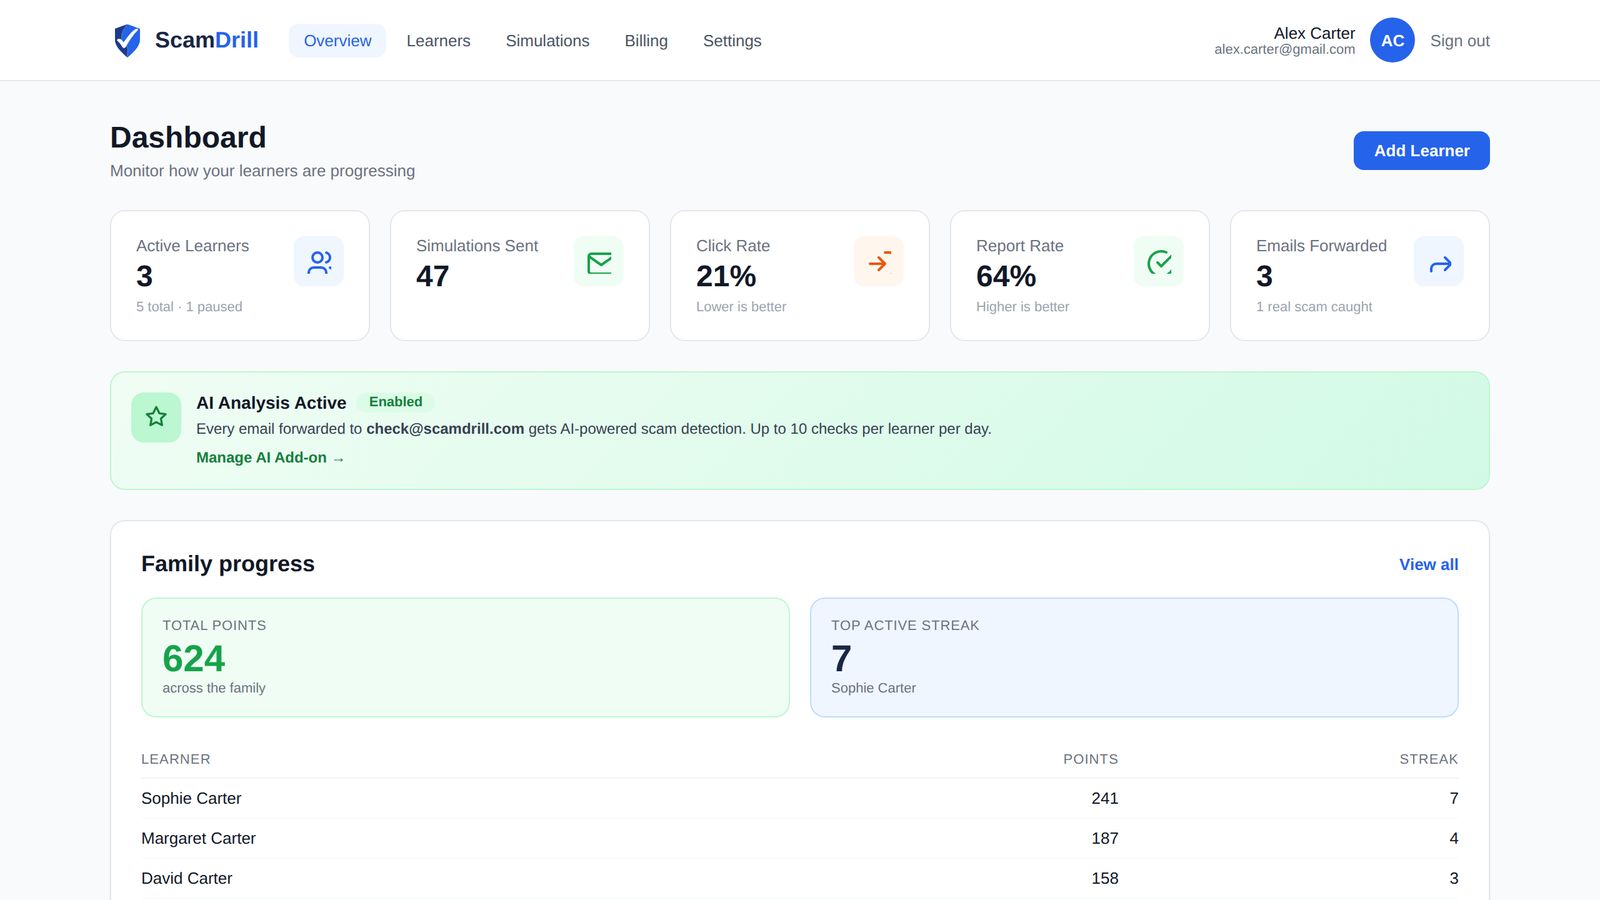Click the ScamDrill shield logo icon

[x=127, y=40]
